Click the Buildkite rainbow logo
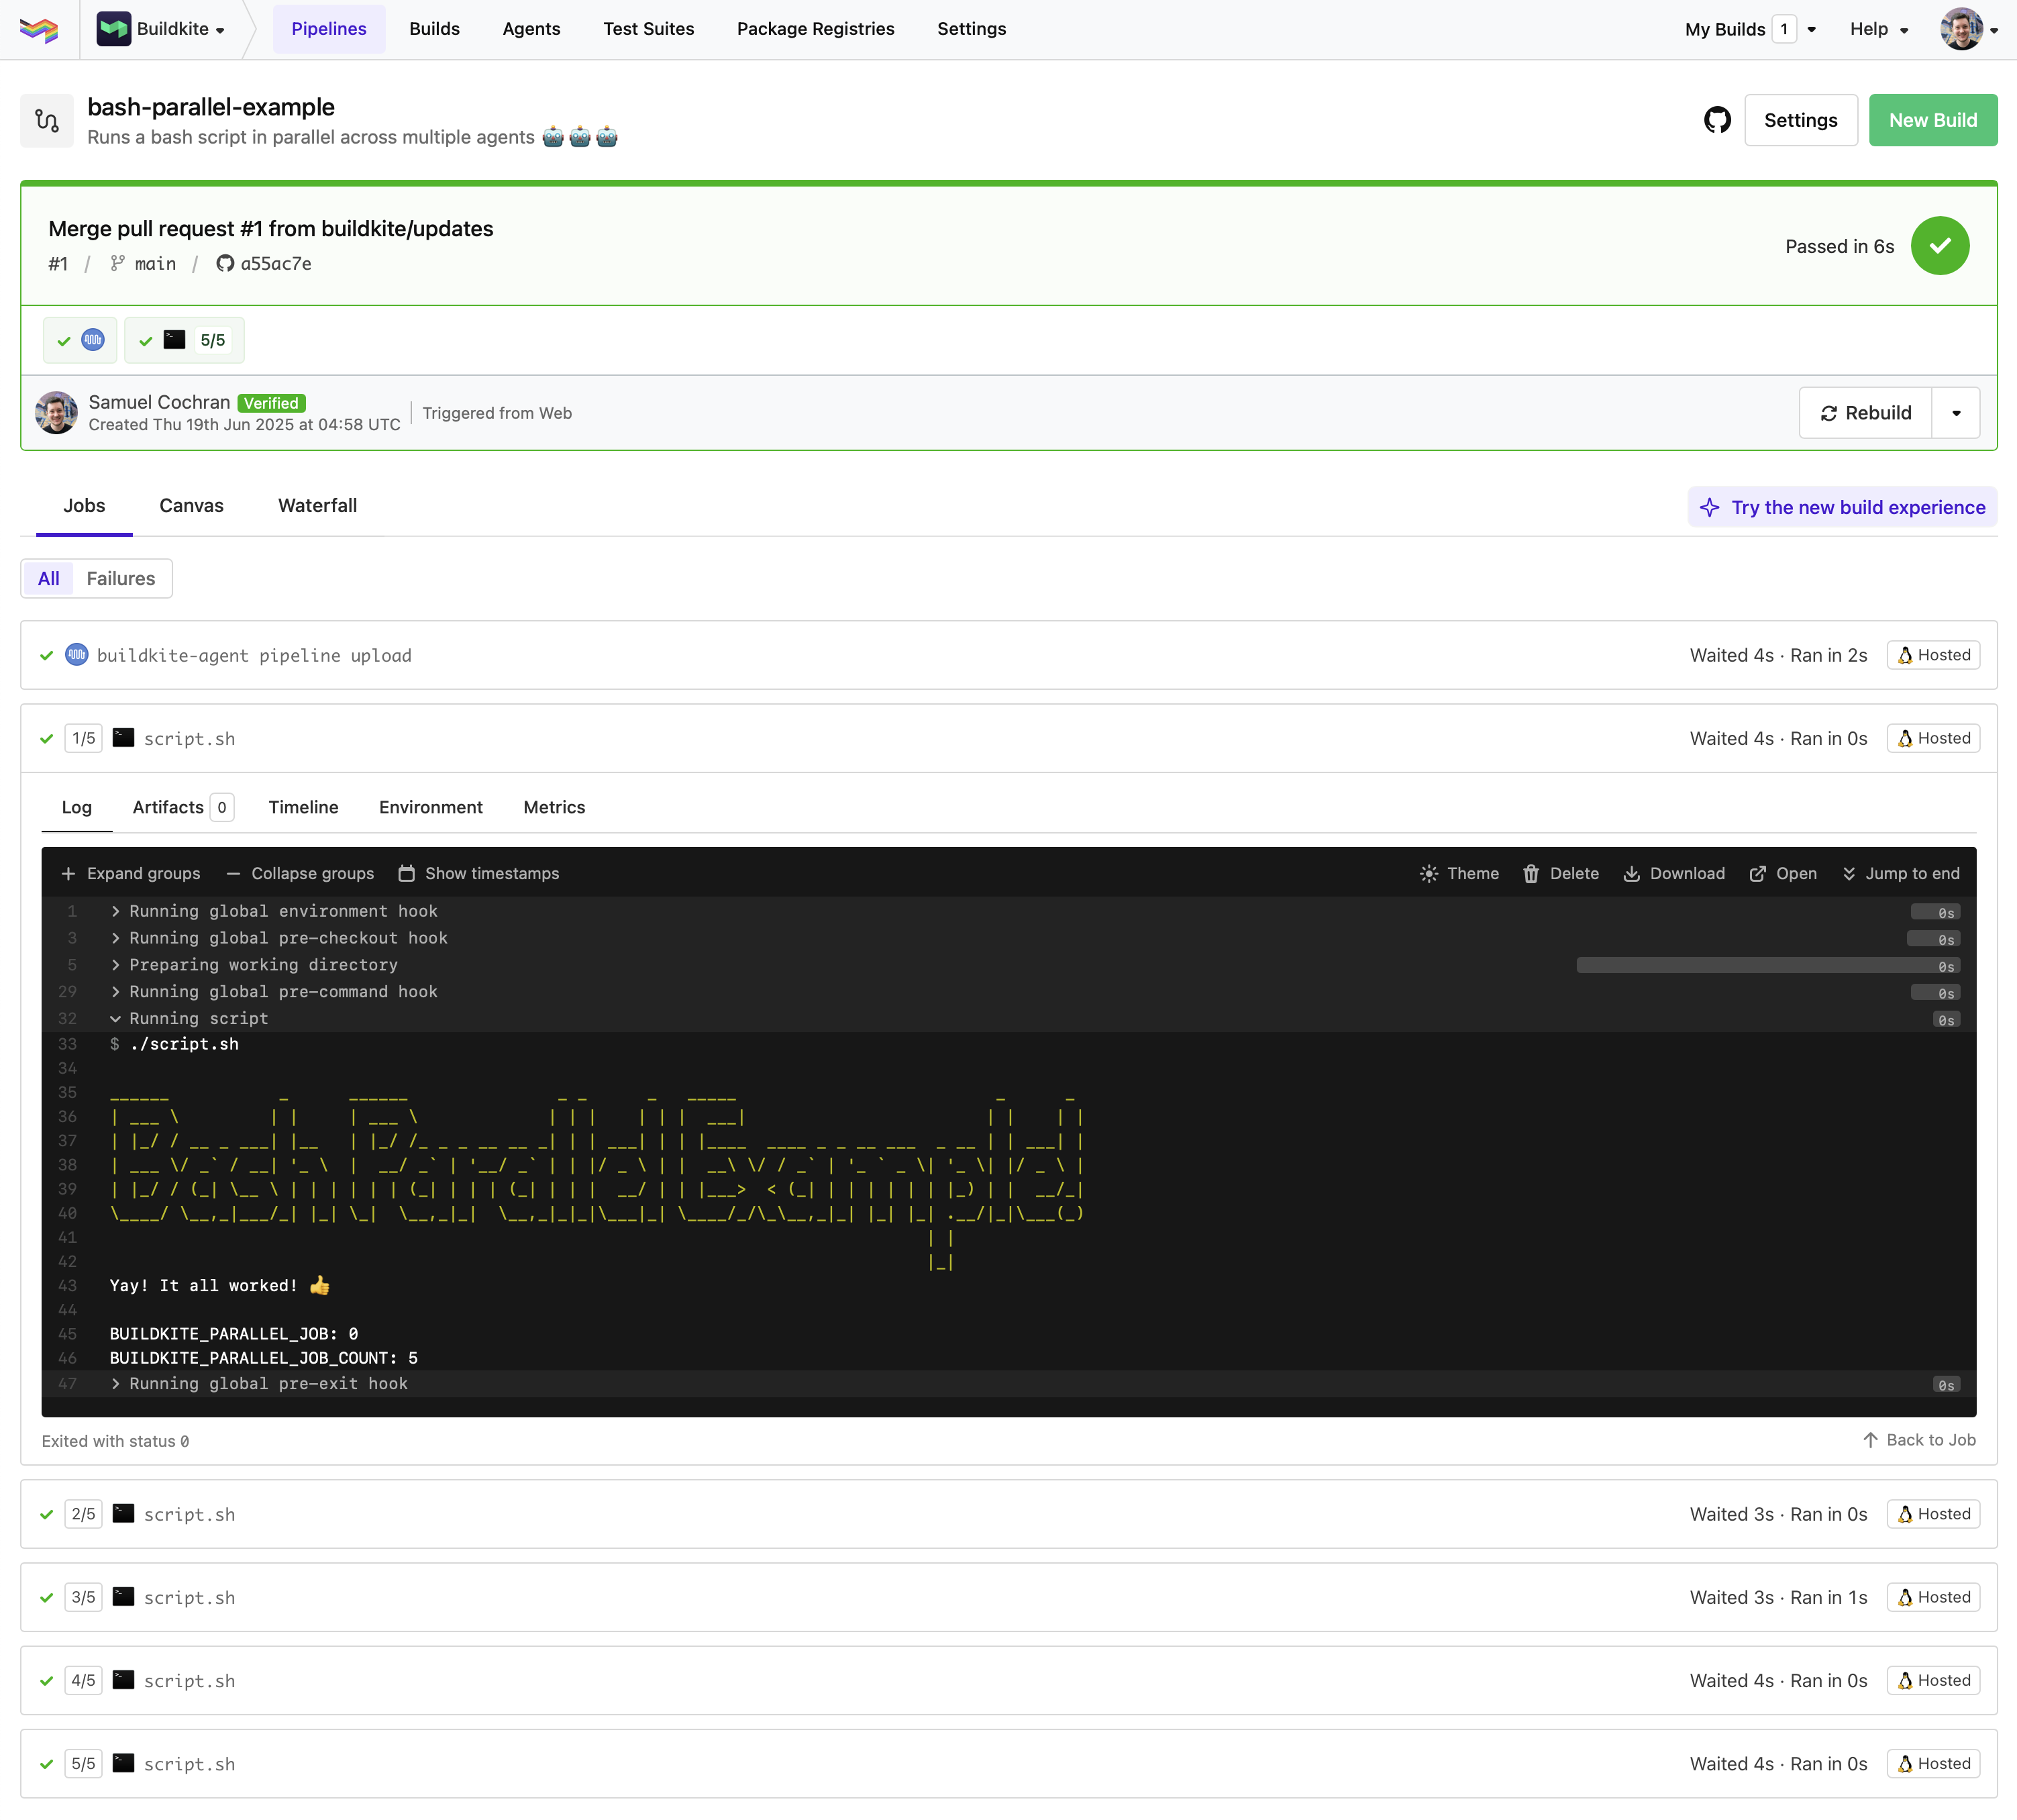Viewport: 2017px width, 1820px height. 39,29
